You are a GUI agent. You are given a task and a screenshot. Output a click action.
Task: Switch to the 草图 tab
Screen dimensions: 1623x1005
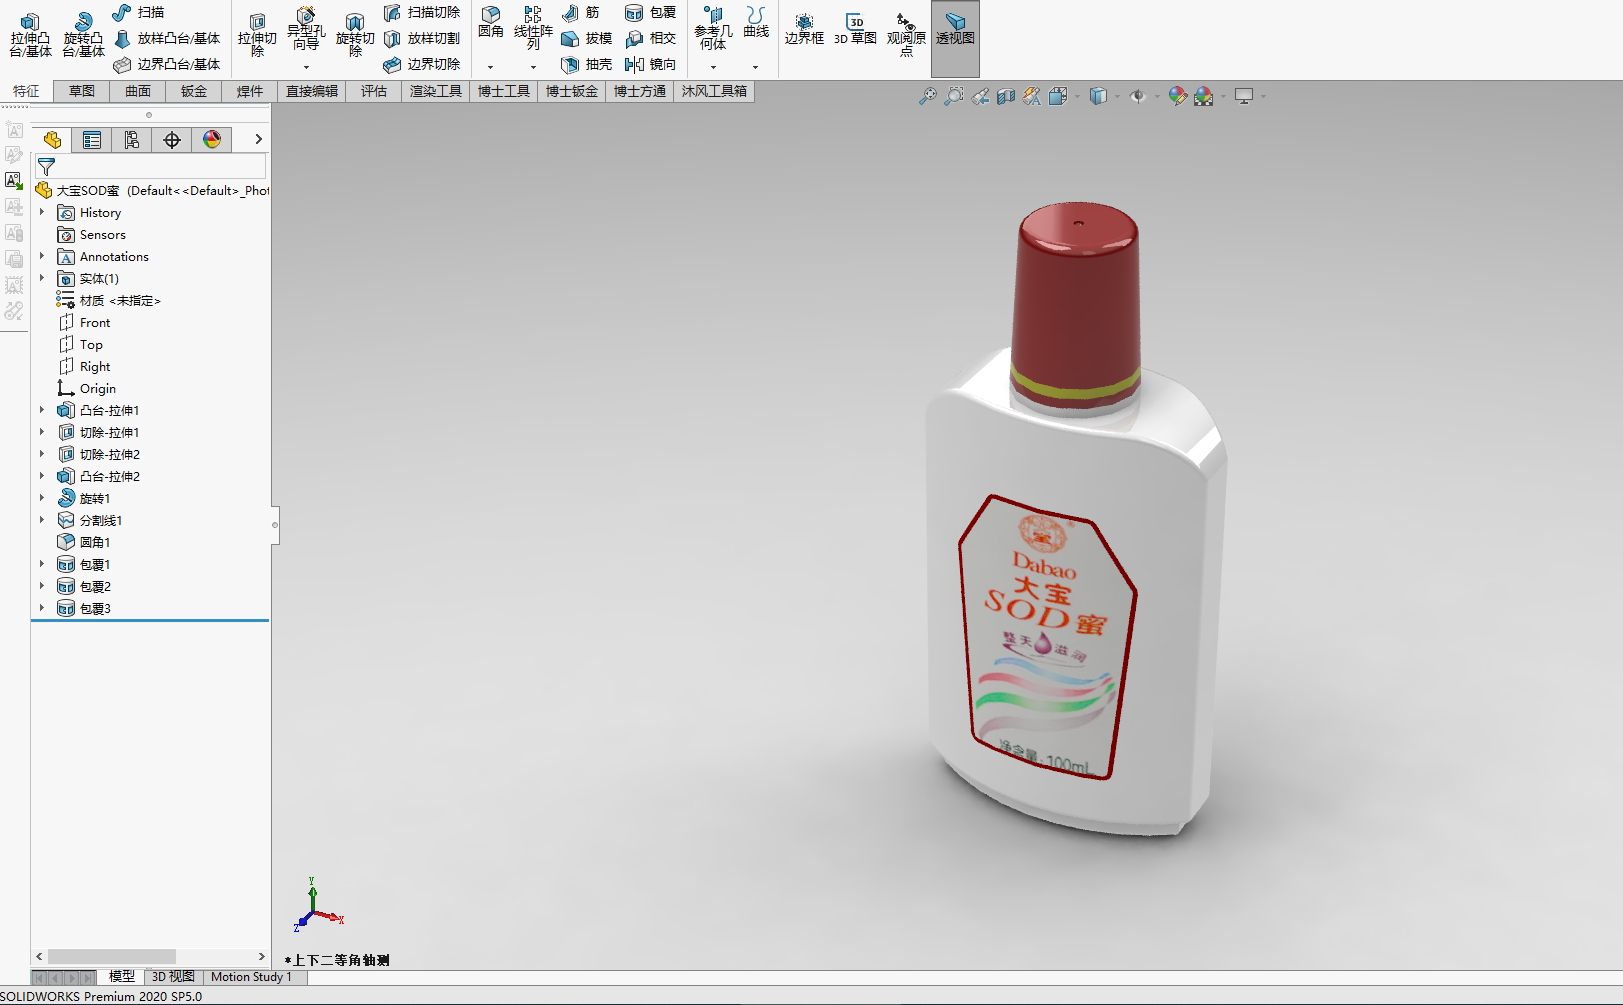click(82, 91)
